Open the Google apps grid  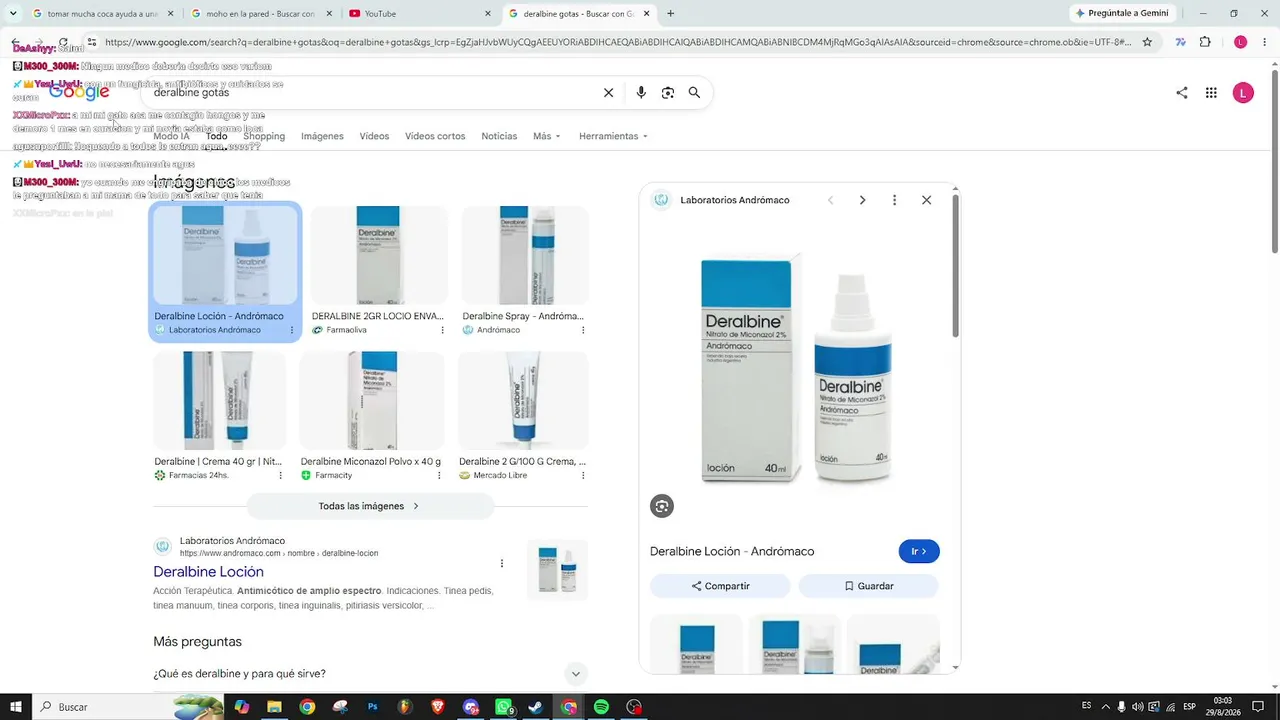point(1211,93)
